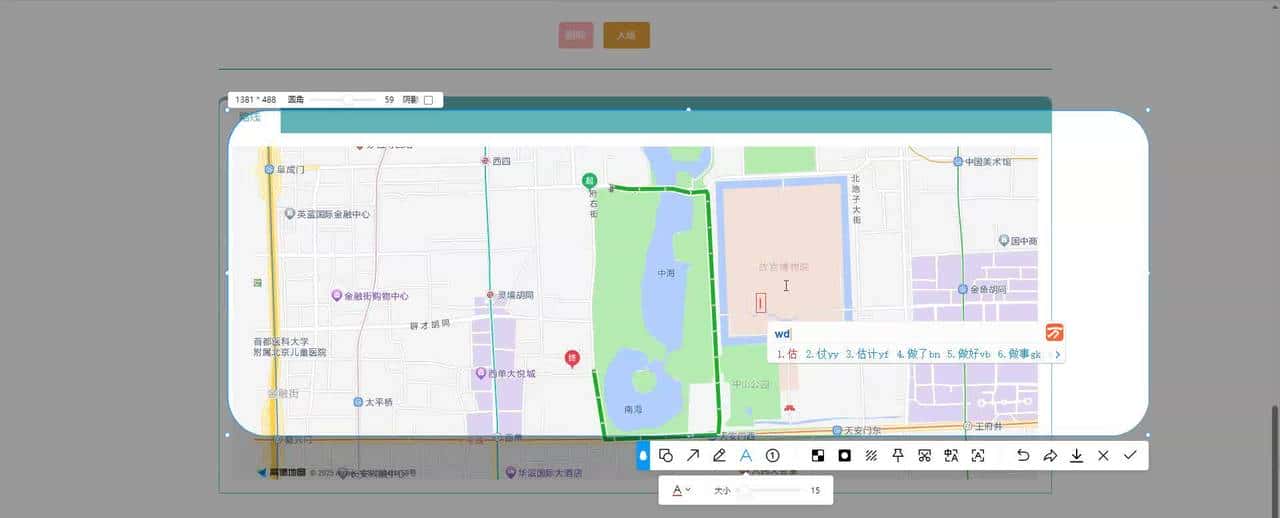
Task: Click the 太平桥 location marker
Action: (358, 402)
